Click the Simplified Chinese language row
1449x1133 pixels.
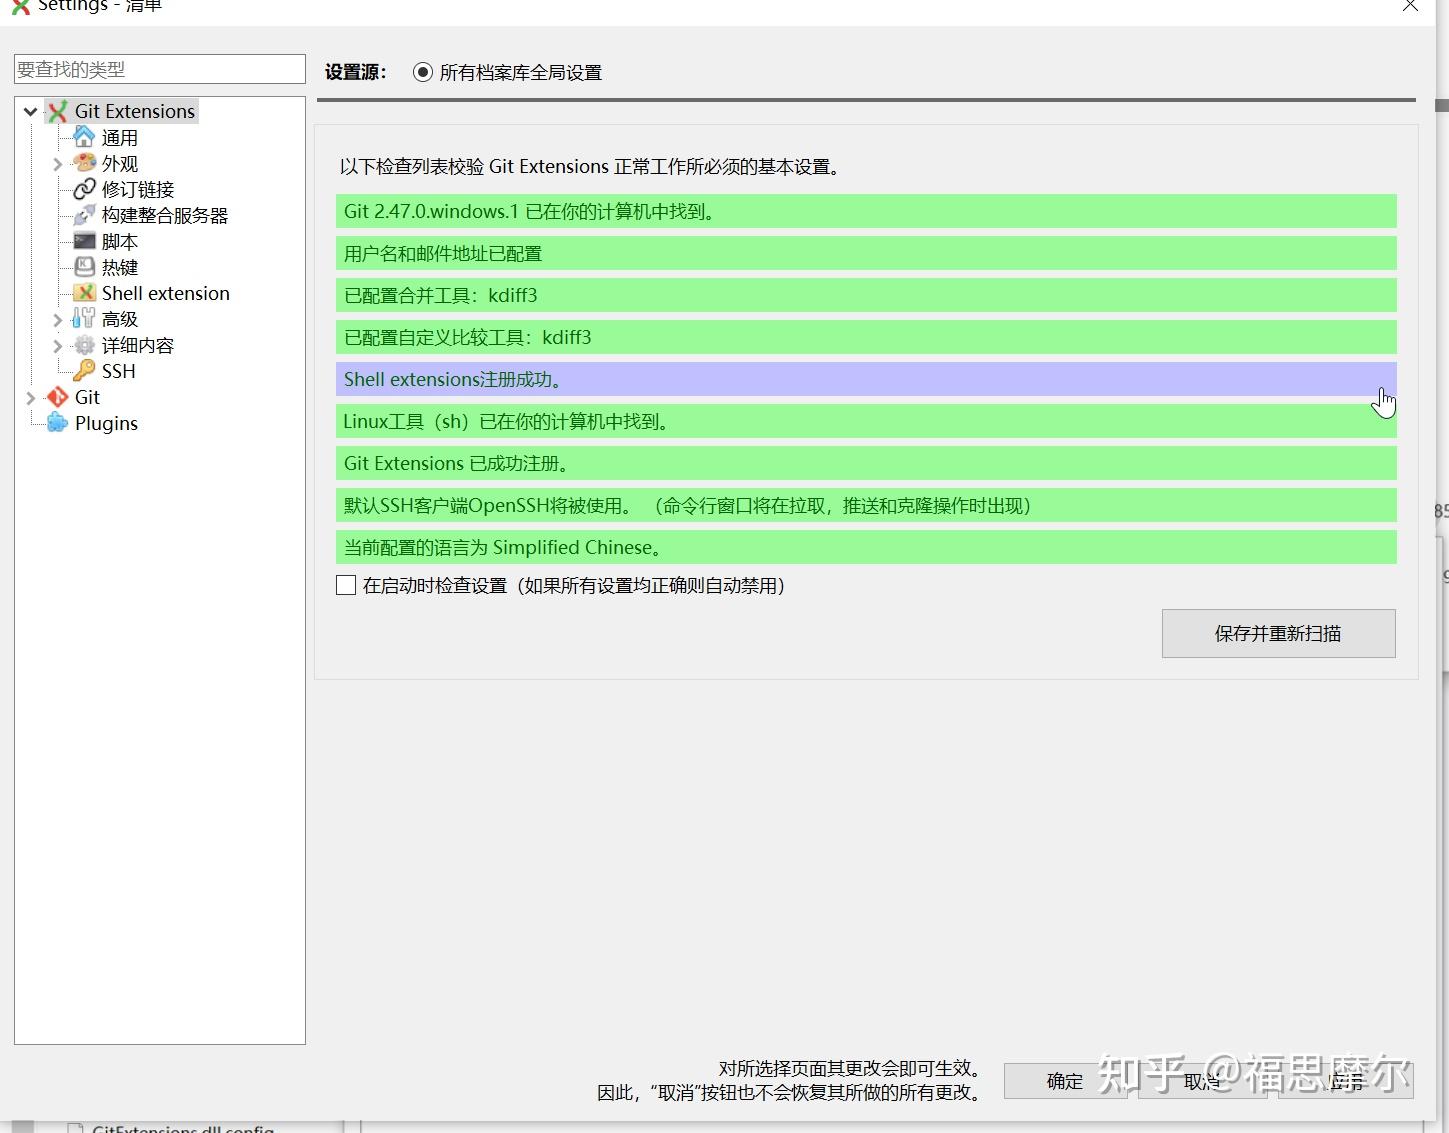click(866, 547)
